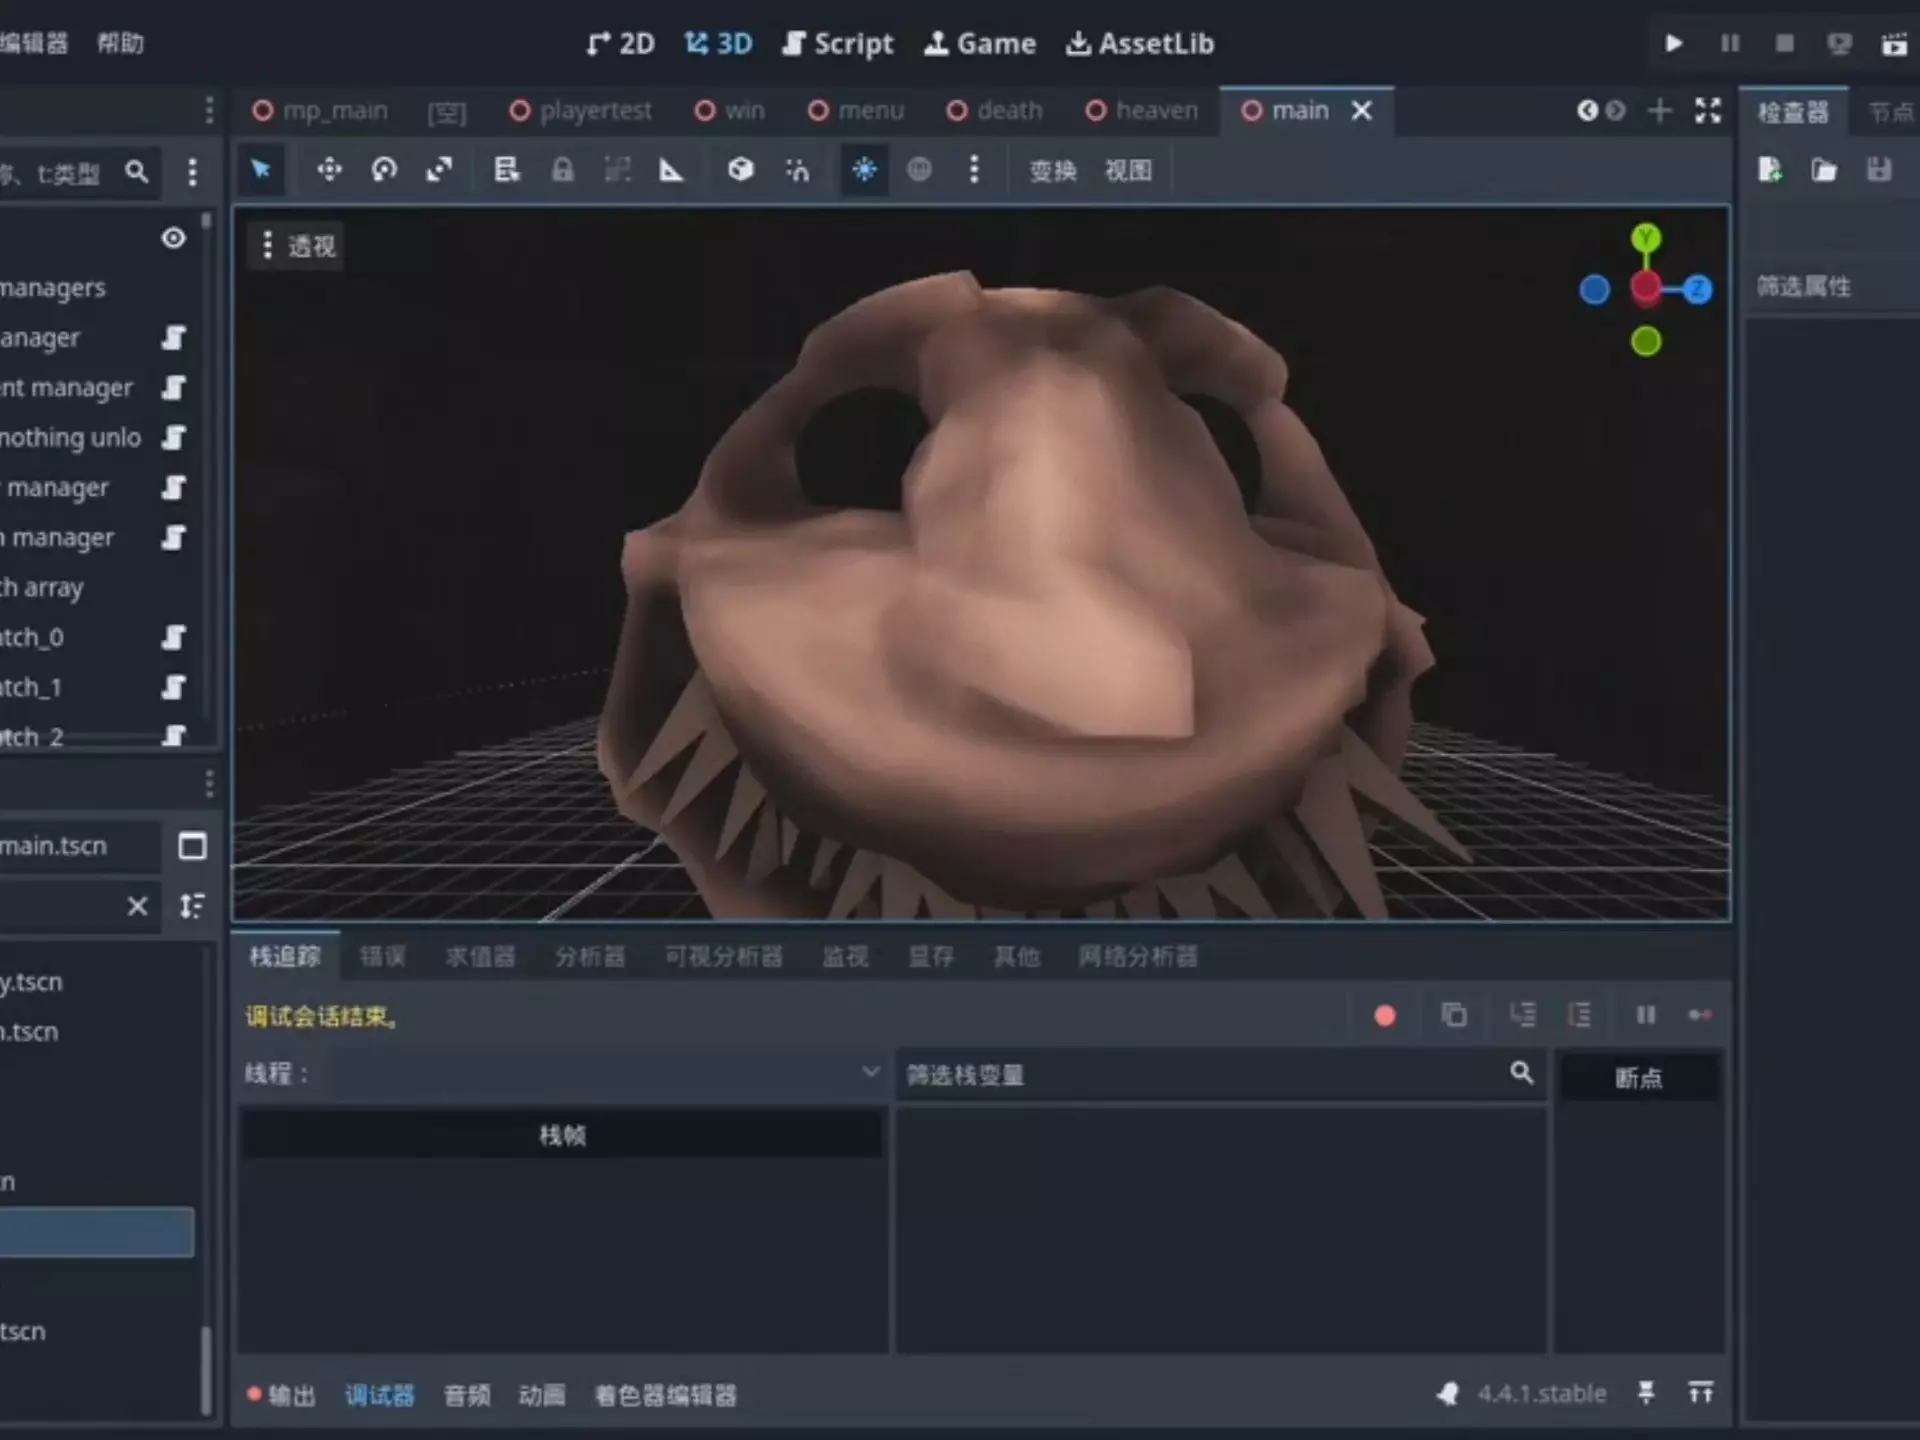The width and height of the screenshot is (1920, 1440).
Task: Toggle sun preview lighting in viewport toolbar
Action: pos(864,170)
